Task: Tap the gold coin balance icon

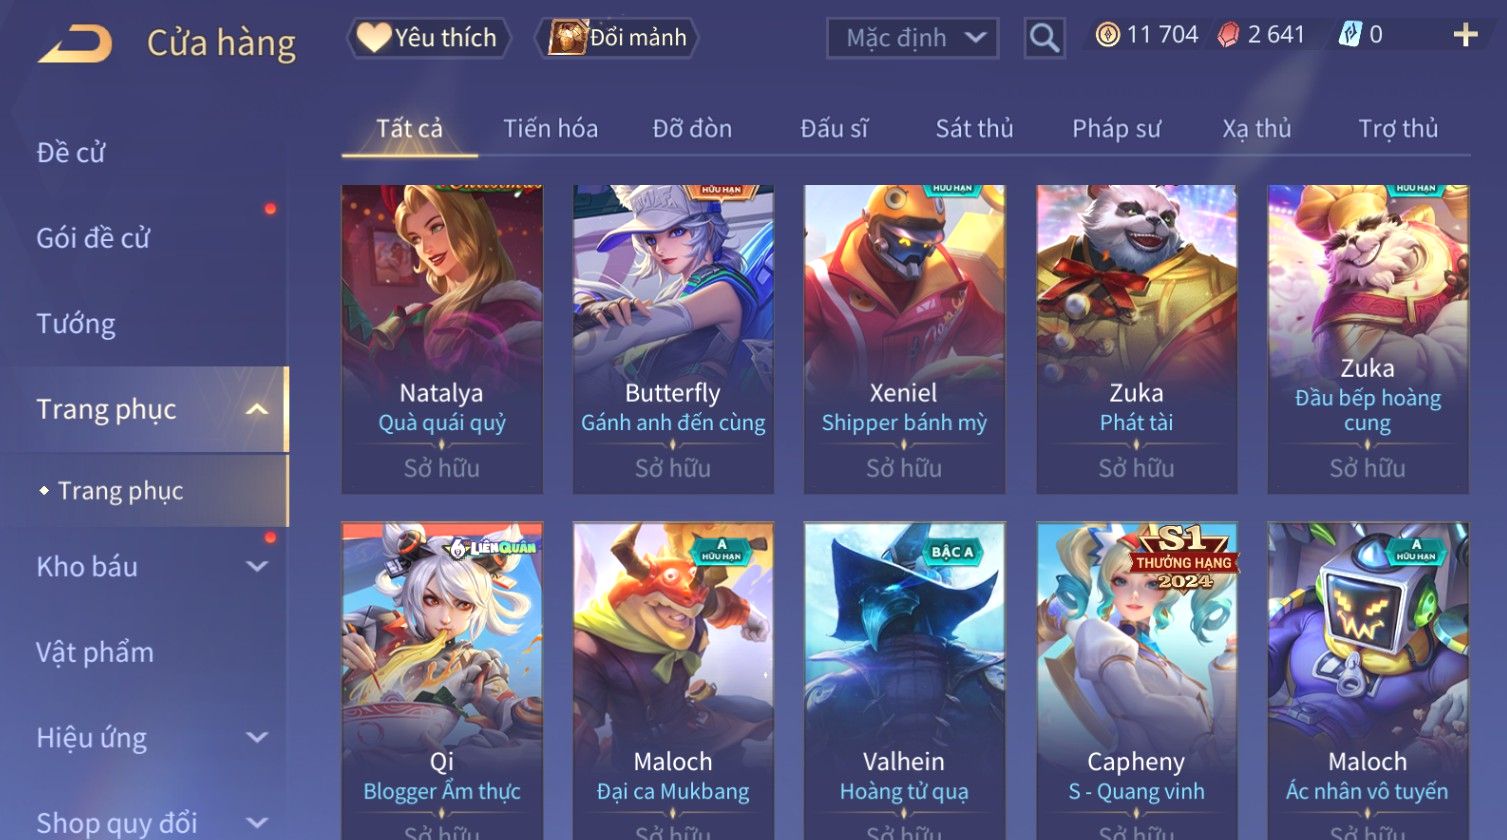Action: [1107, 36]
